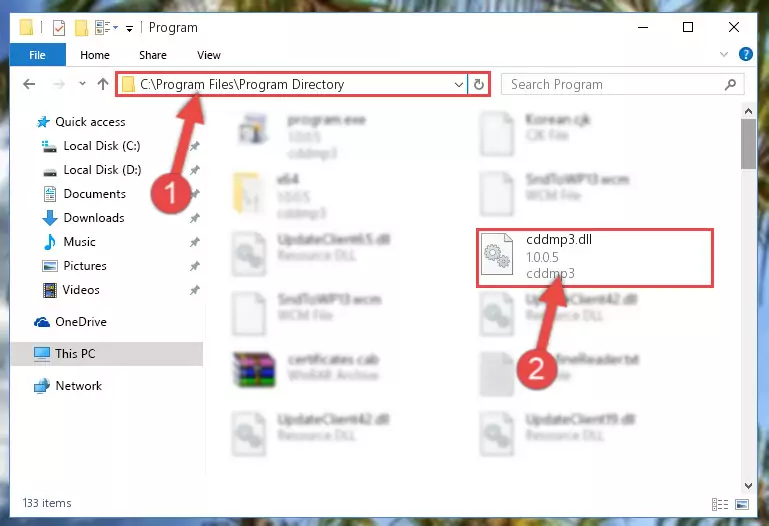
Task: Open the View ribbon tab
Action: [209, 55]
